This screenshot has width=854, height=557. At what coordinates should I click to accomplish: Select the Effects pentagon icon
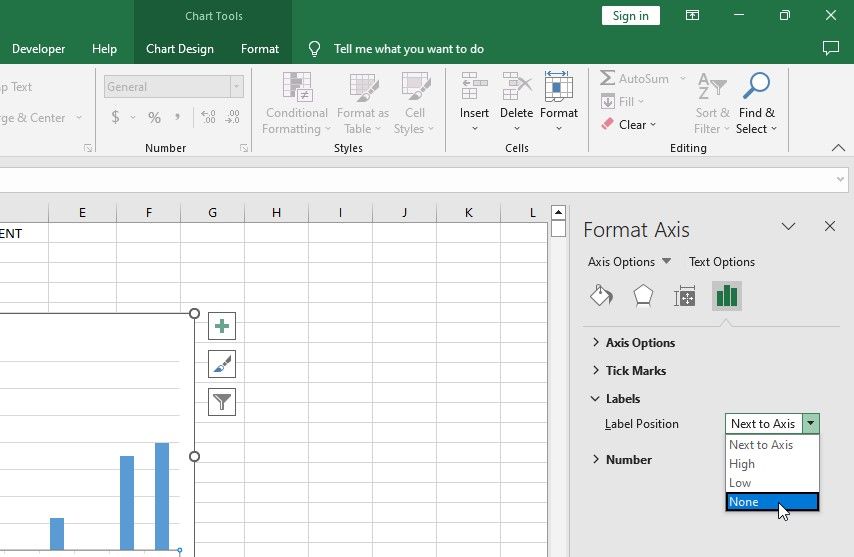[x=643, y=296]
